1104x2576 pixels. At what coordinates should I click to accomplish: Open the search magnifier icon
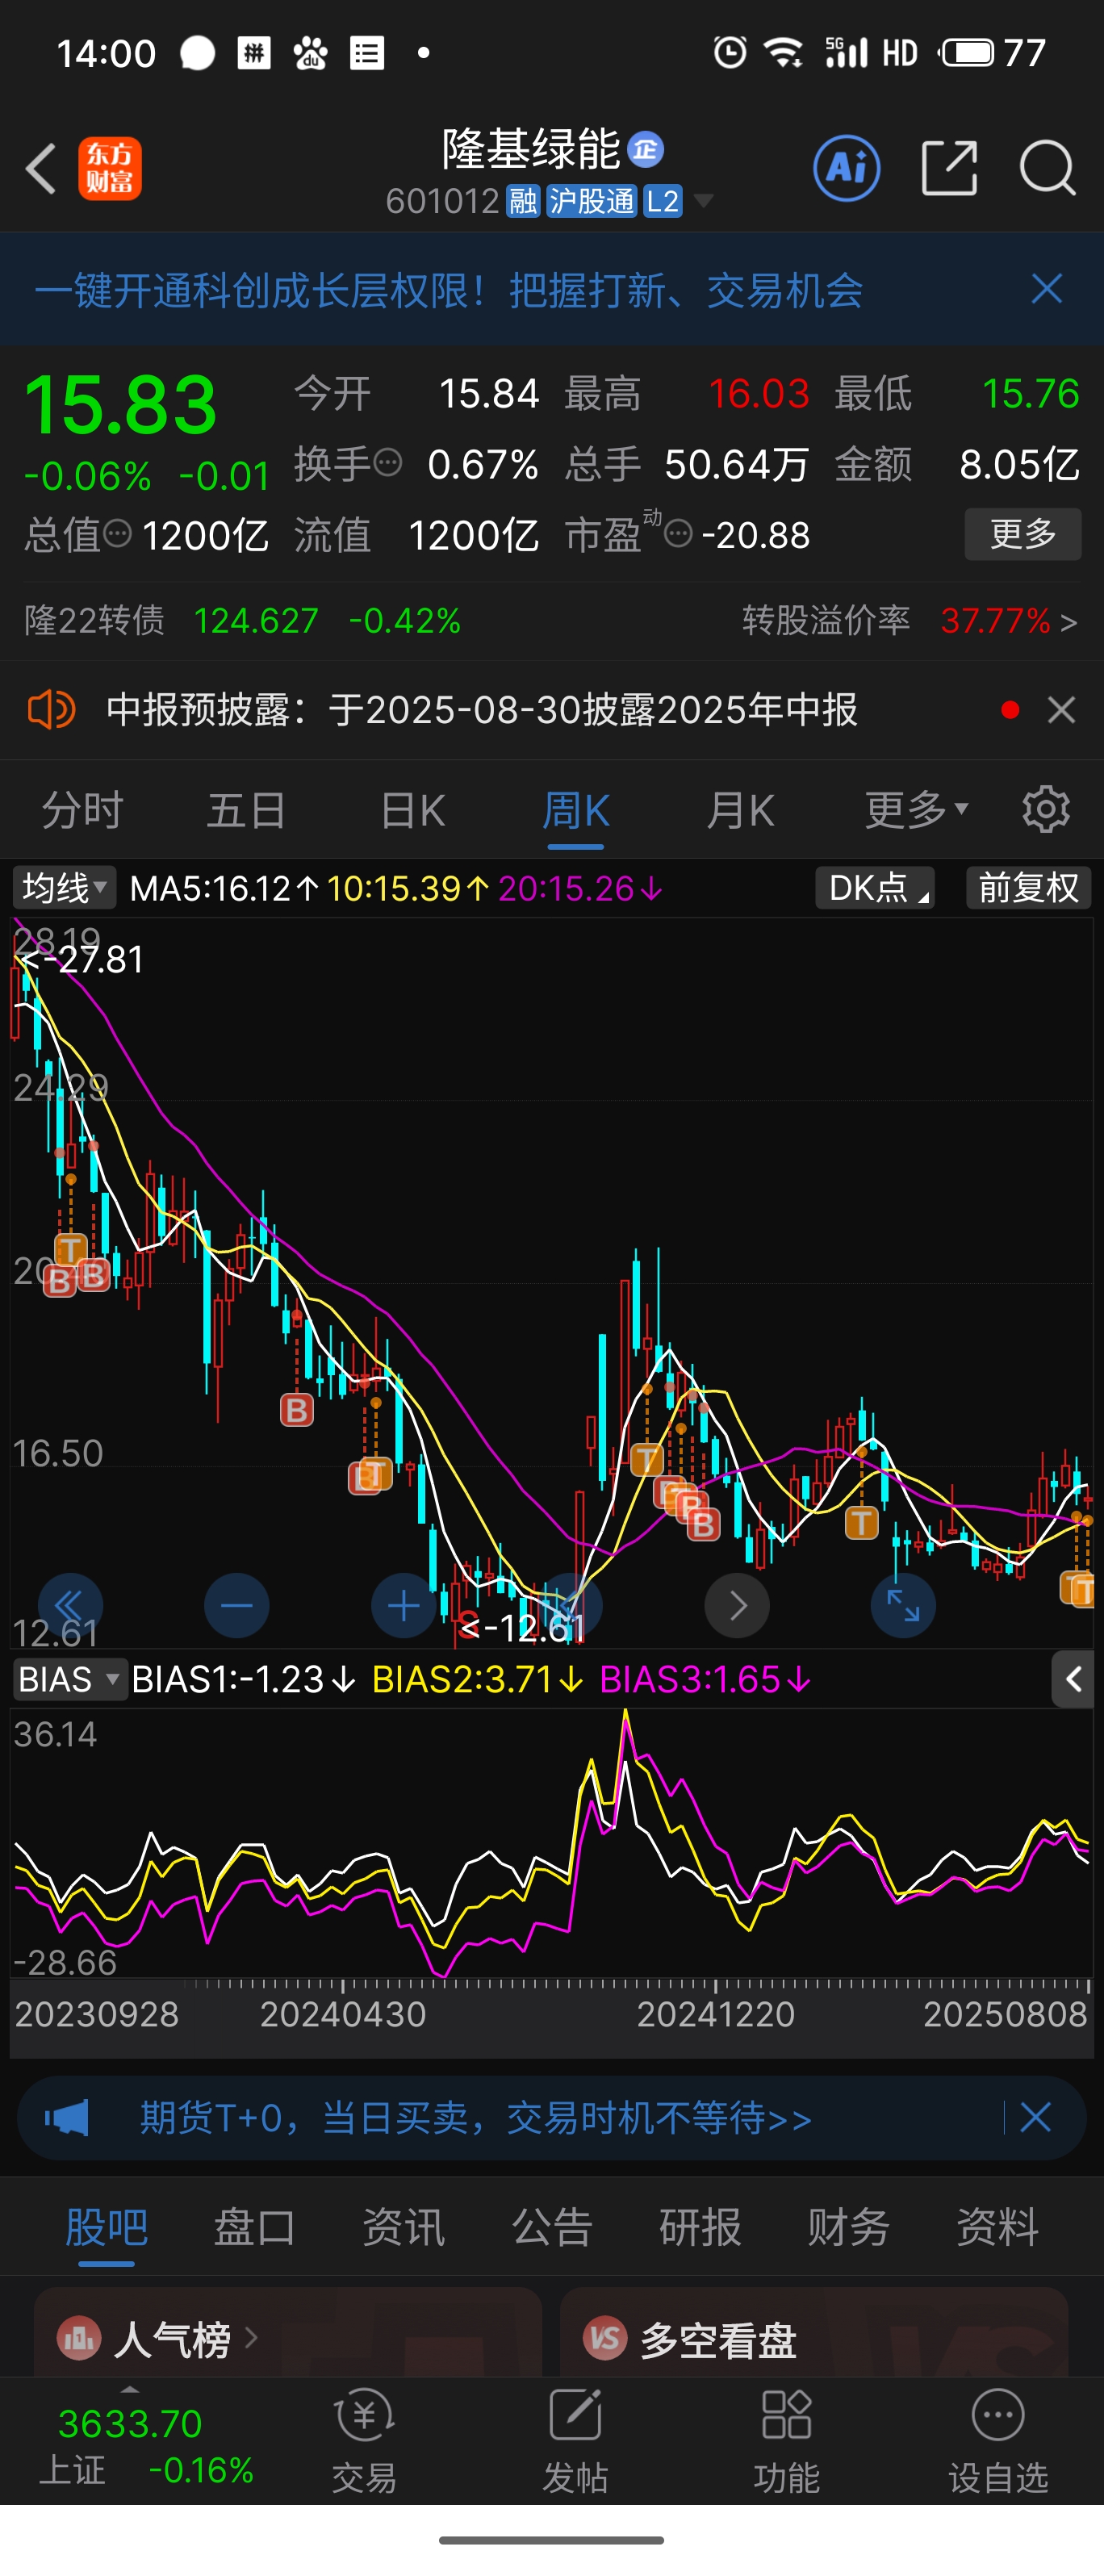1047,168
